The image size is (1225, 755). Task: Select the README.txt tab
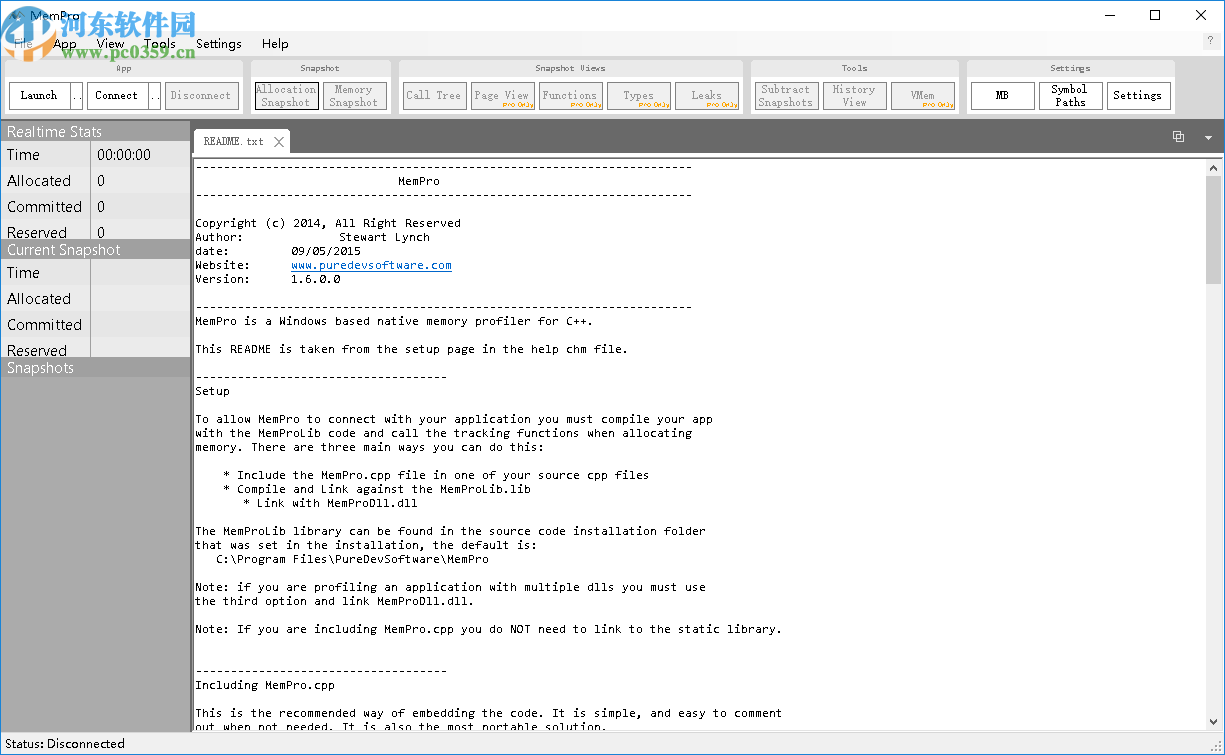(x=231, y=141)
